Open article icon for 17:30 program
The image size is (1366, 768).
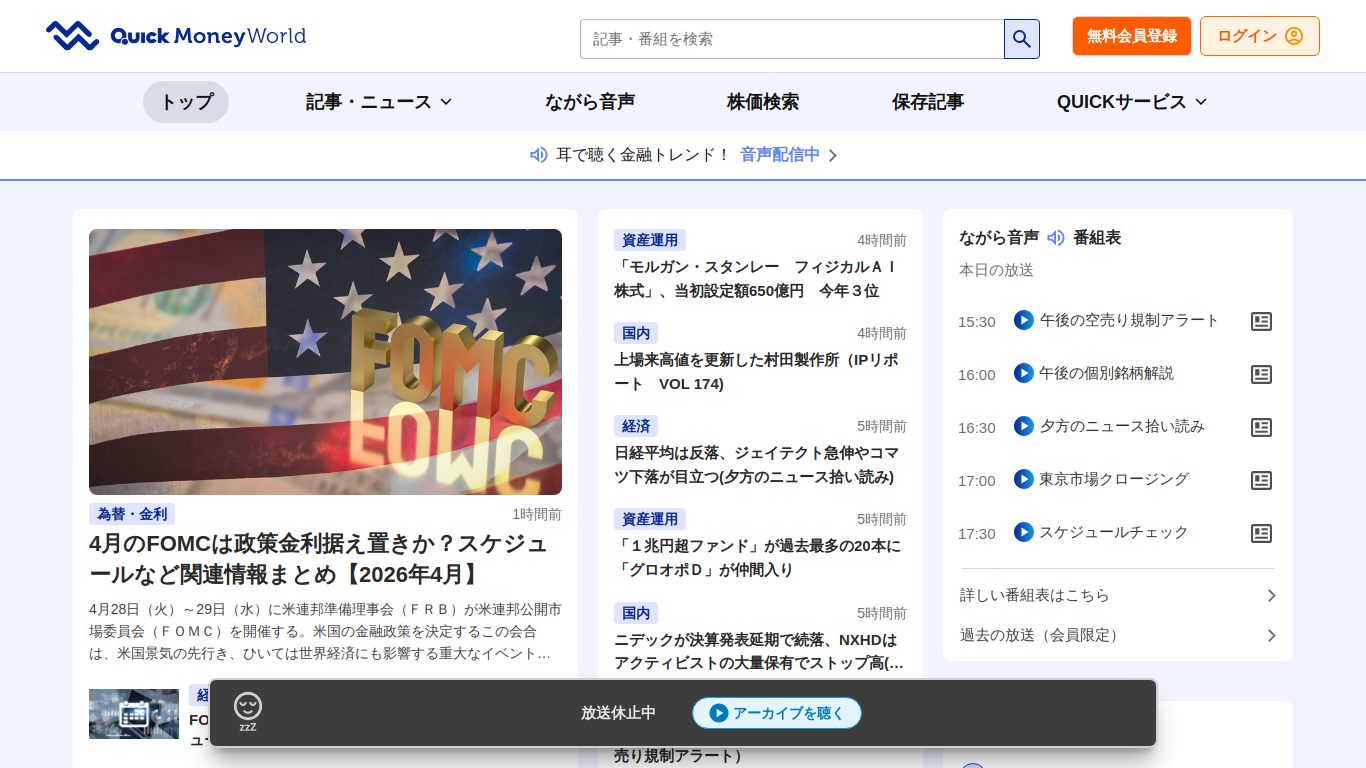coord(1262,533)
